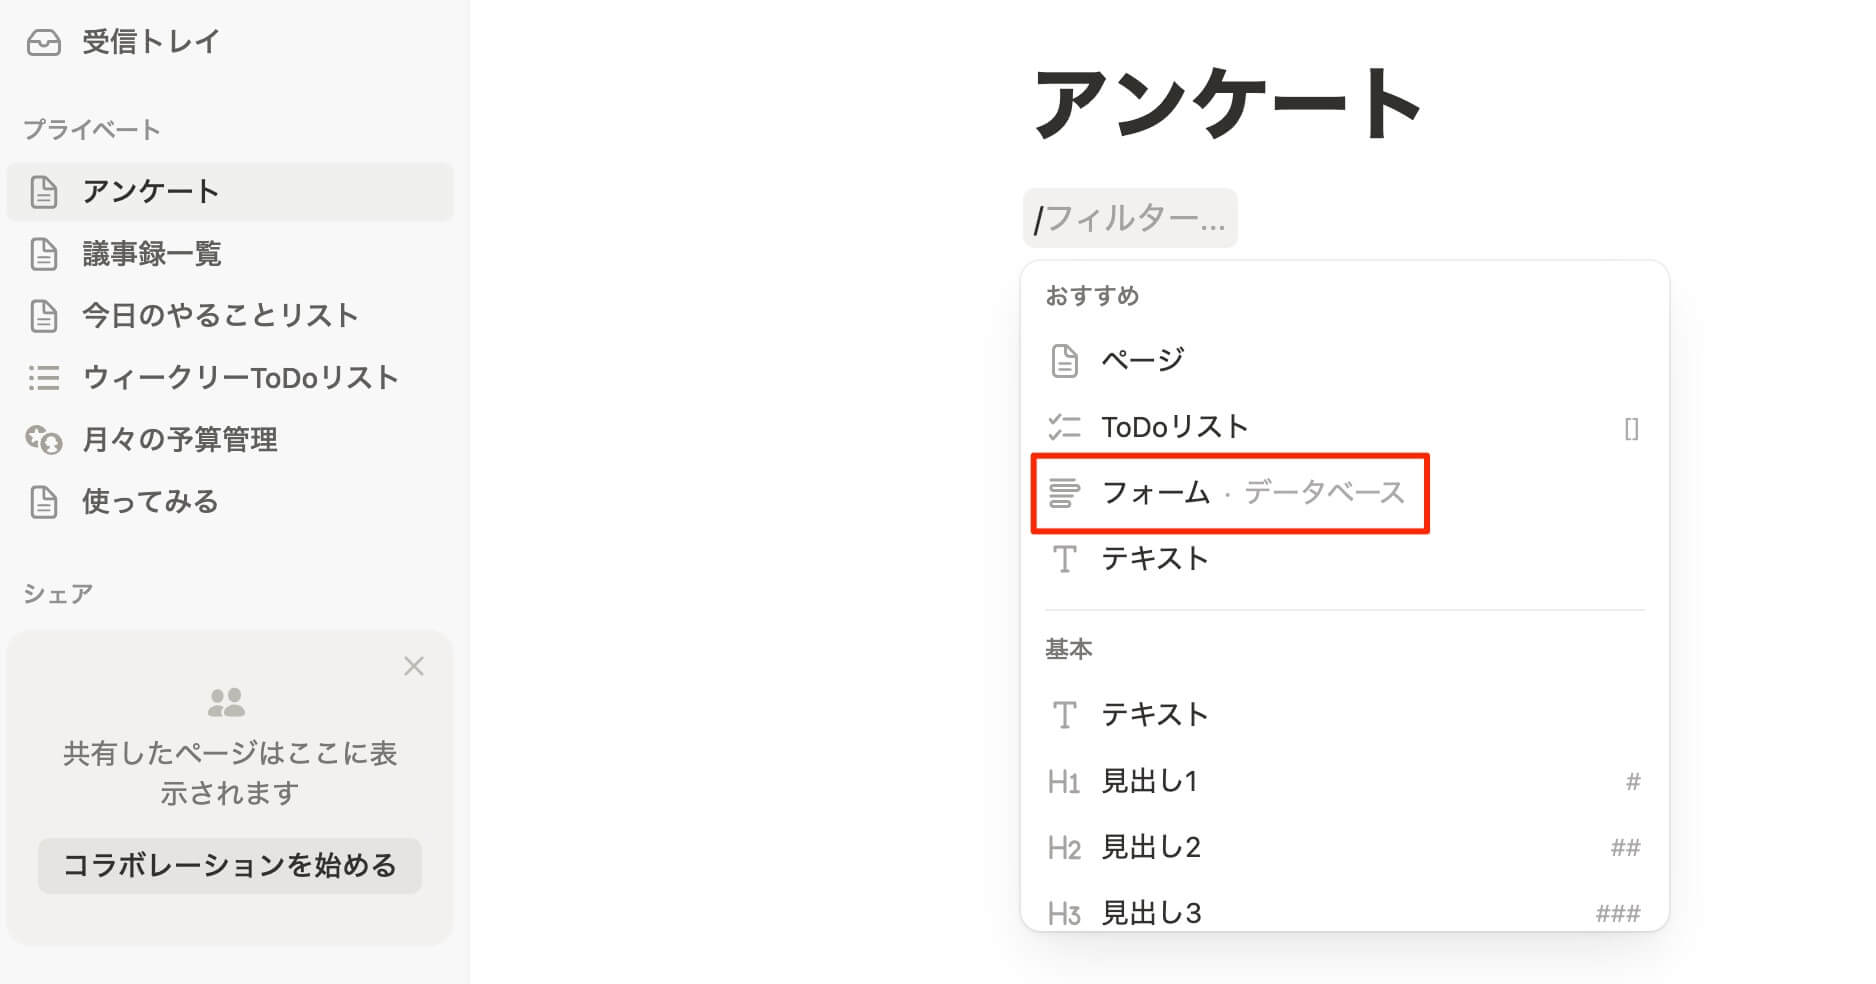Image resolution: width=1876 pixels, height=984 pixels.
Task: Insert a 見出し2 block
Action: (x=1150, y=848)
